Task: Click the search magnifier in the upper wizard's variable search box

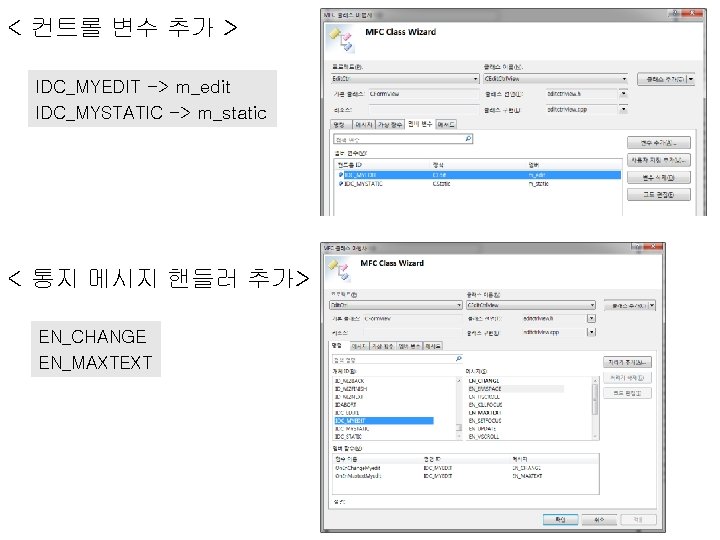Action: [x=468, y=138]
